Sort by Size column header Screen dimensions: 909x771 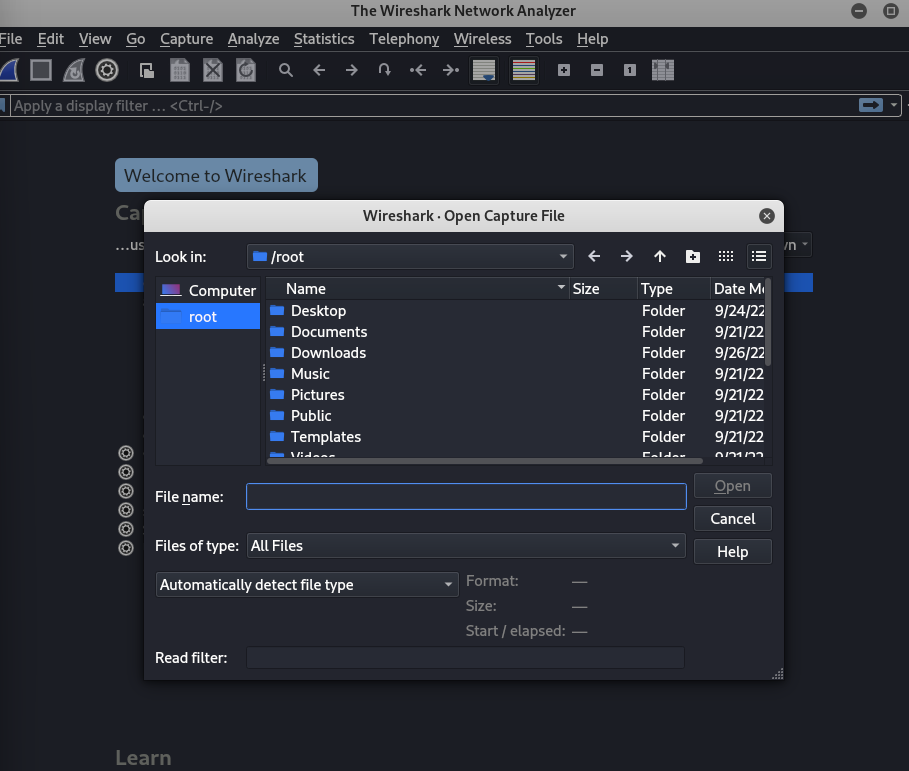(x=603, y=289)
